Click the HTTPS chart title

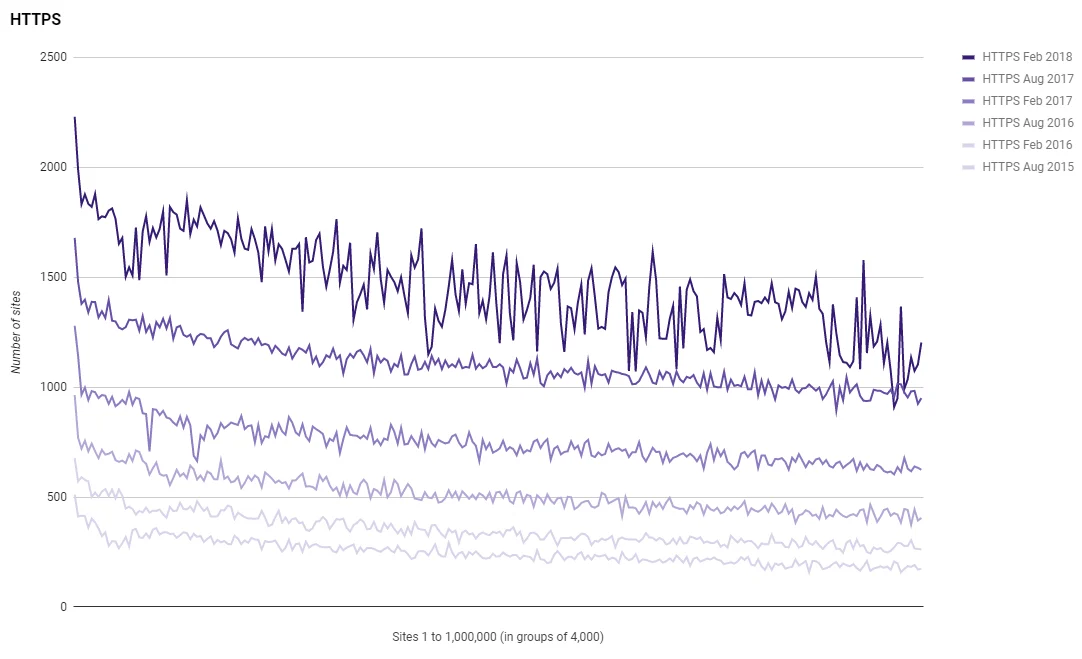[x=35, y=19]
